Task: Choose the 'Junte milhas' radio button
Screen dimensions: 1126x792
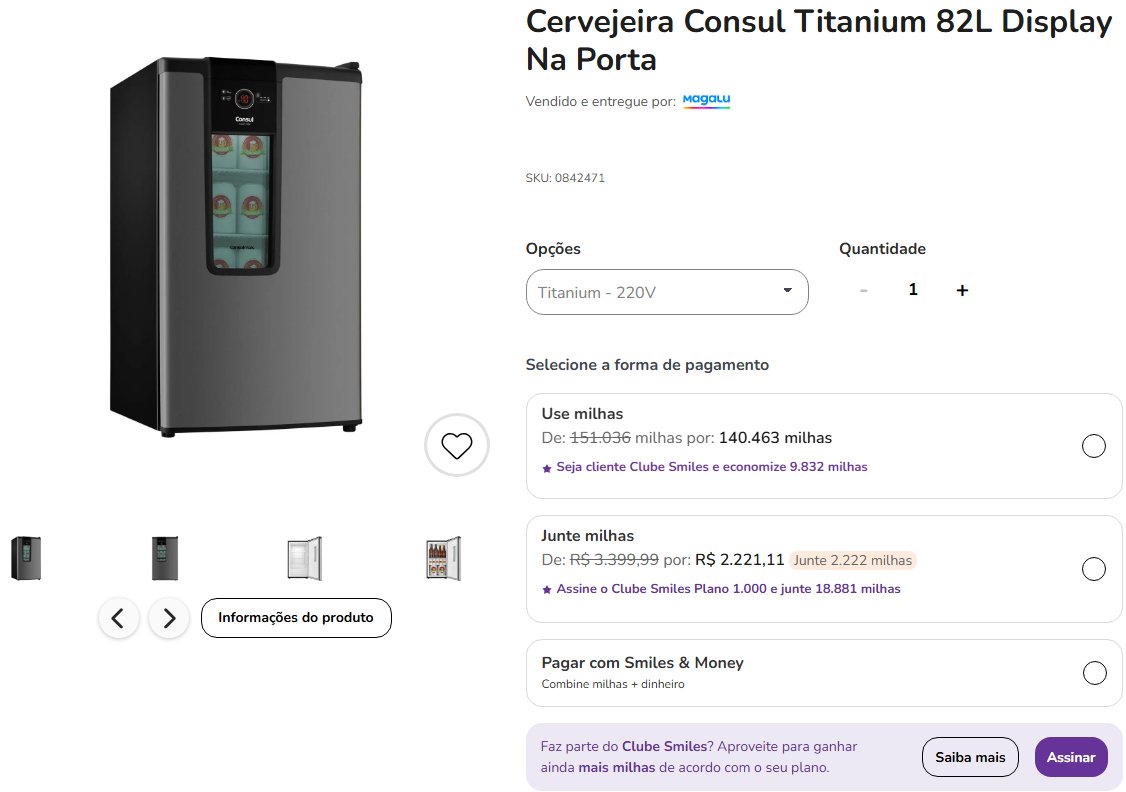Action: pyautogui.click(x=1094, y=569)
